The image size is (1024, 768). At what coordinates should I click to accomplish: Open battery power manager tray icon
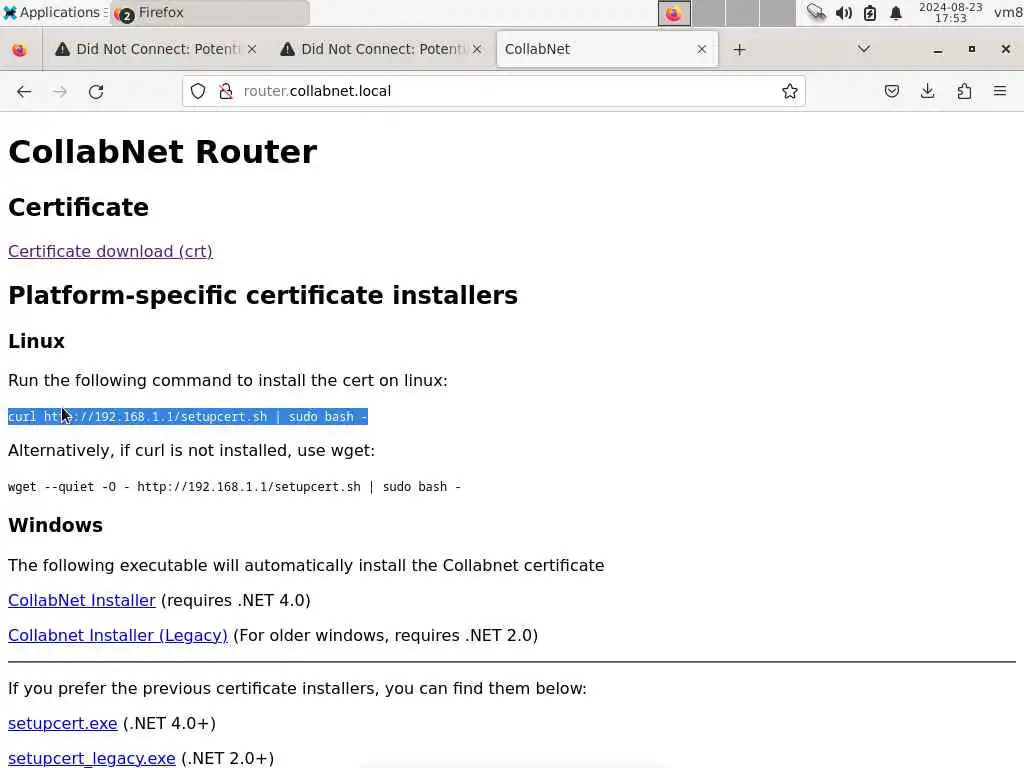point(870,12)
